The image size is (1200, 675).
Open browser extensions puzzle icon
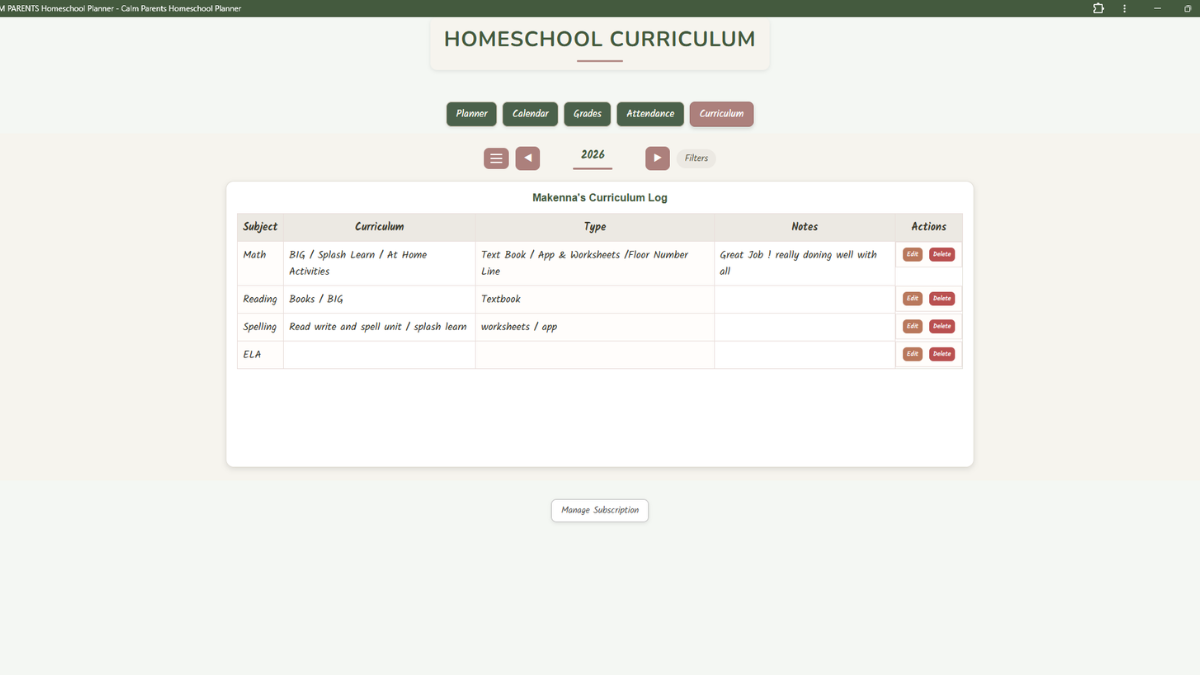(1098, 8)
